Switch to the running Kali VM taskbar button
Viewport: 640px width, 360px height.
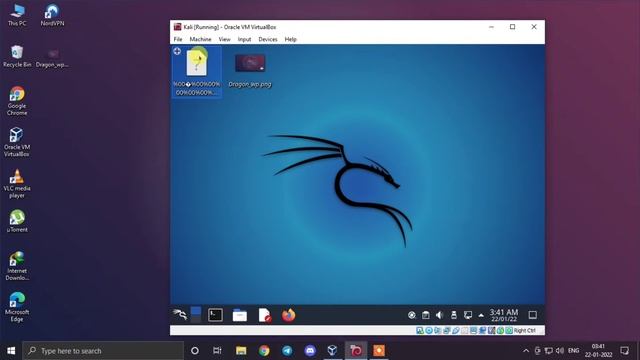(x=356, y=351)
